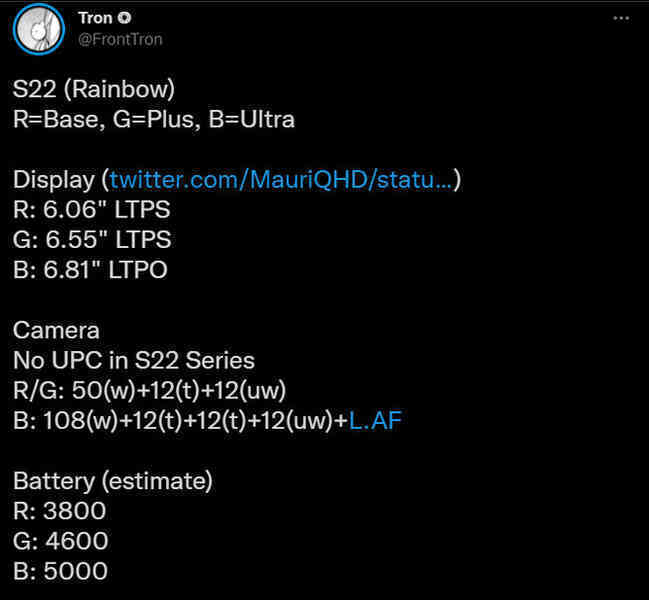Select the 'B: 6.81" LTPO' line

(90, 270)
